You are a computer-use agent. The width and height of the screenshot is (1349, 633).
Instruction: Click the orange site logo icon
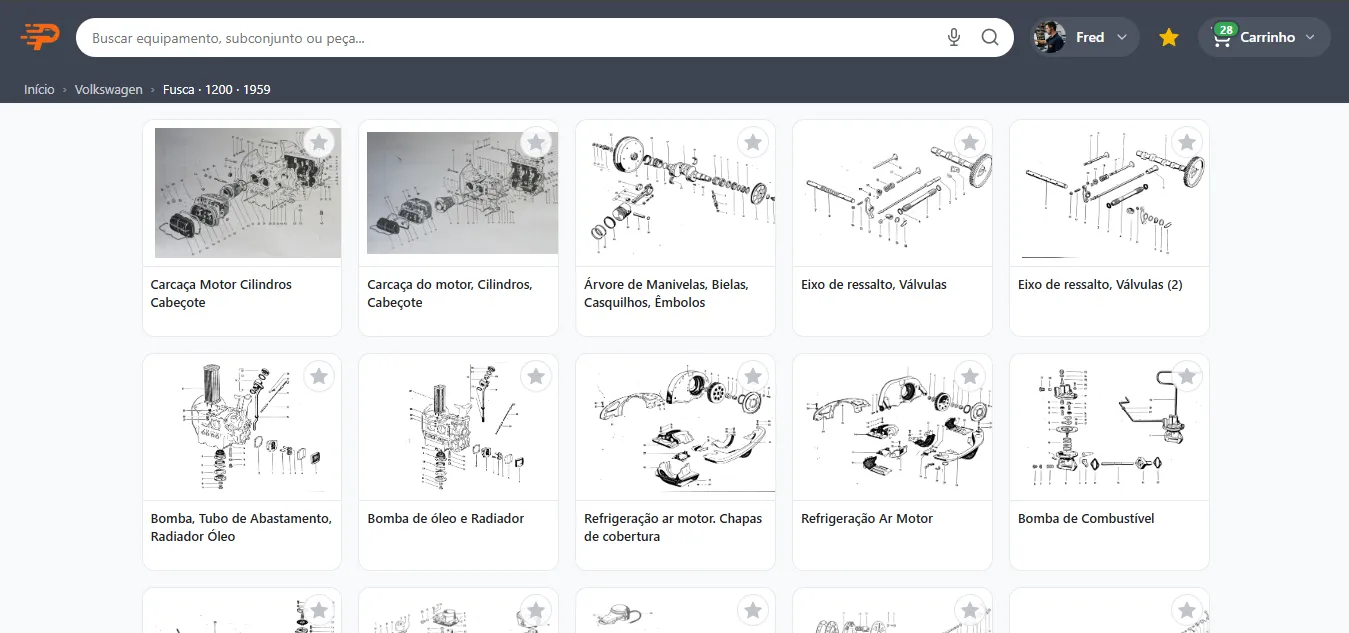(x=40, y=37)
